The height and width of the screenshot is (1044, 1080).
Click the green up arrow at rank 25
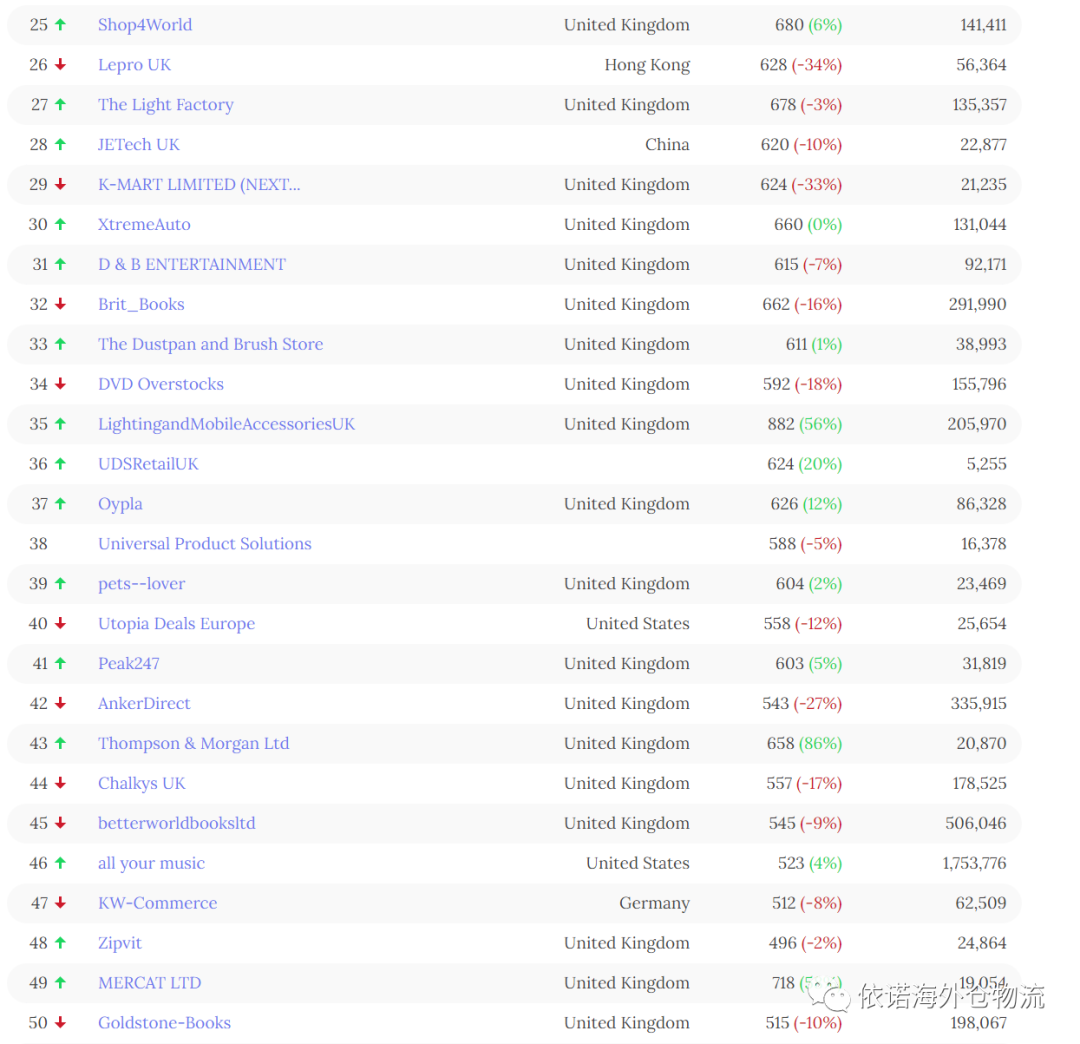[x=61, y=25]
